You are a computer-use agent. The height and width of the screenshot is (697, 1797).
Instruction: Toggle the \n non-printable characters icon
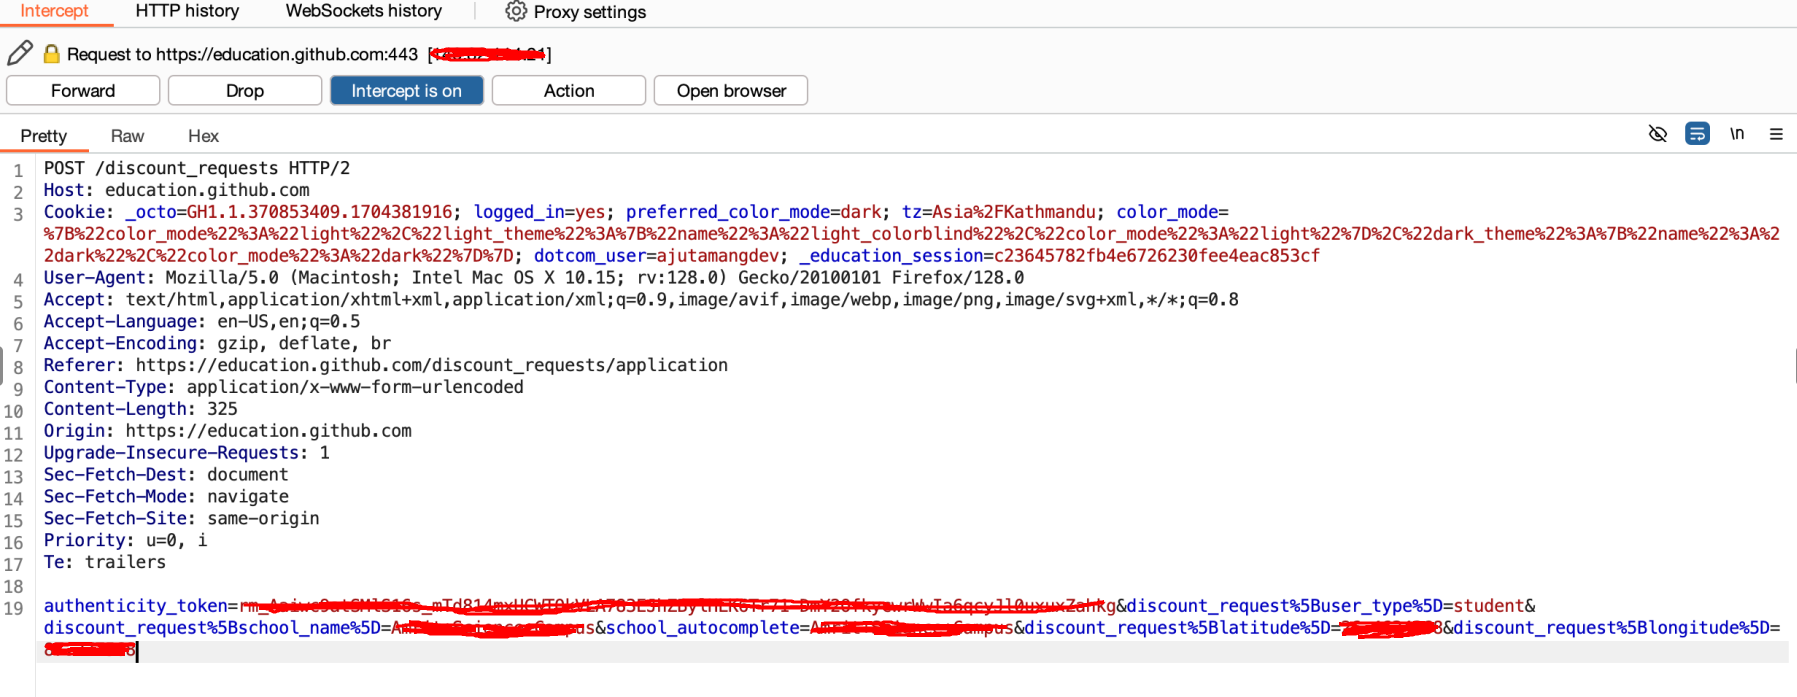[1737, 134]
